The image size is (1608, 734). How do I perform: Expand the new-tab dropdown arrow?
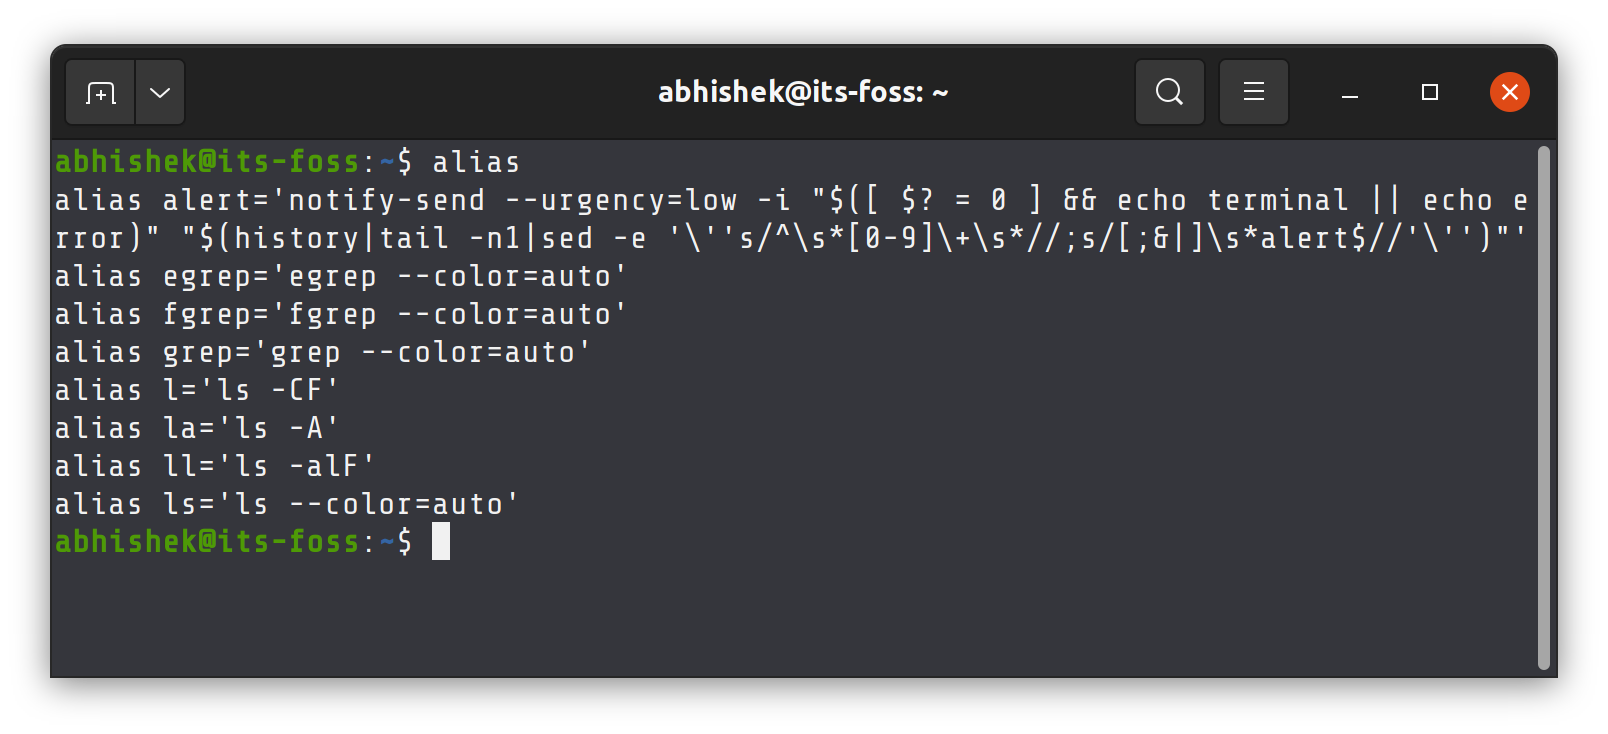point(160,93)
